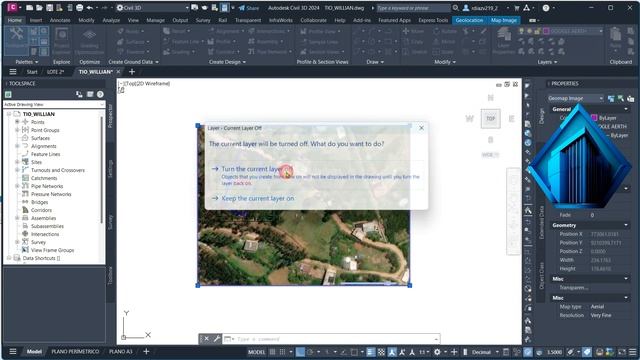Toggle grid display in the status bar

tap(272, 352)
